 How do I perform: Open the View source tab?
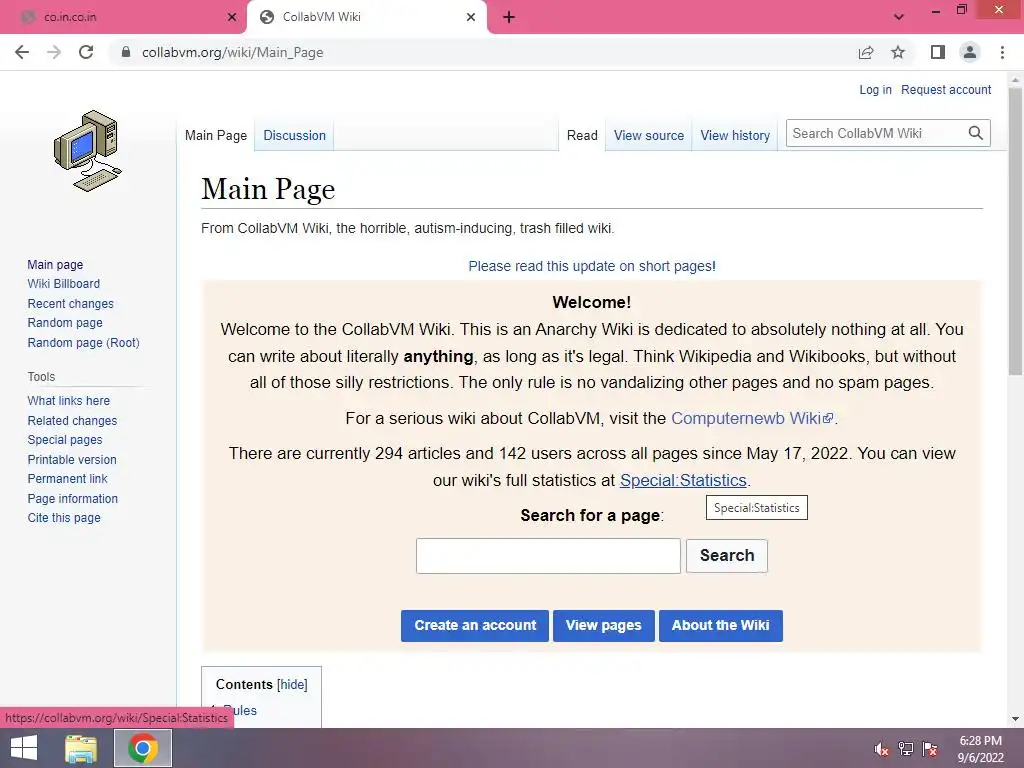tap(648, 135)
